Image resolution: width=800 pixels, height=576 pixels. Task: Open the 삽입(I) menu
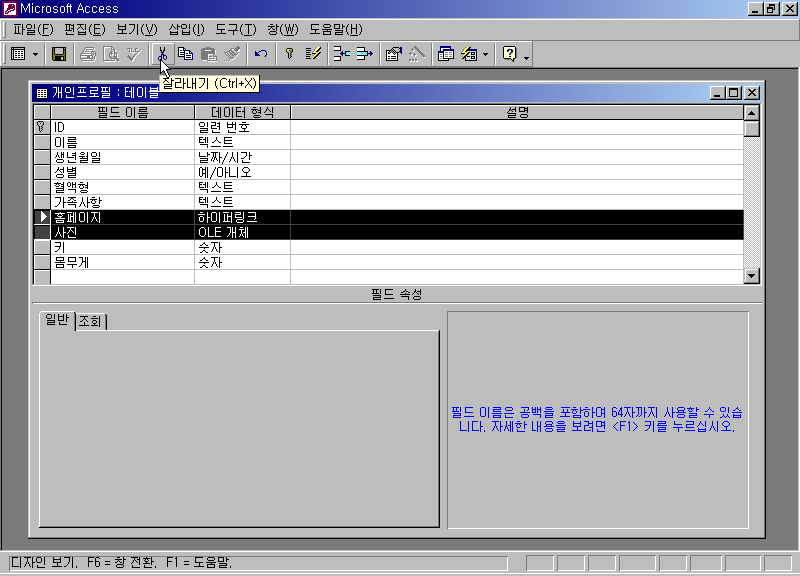[186, 30]
